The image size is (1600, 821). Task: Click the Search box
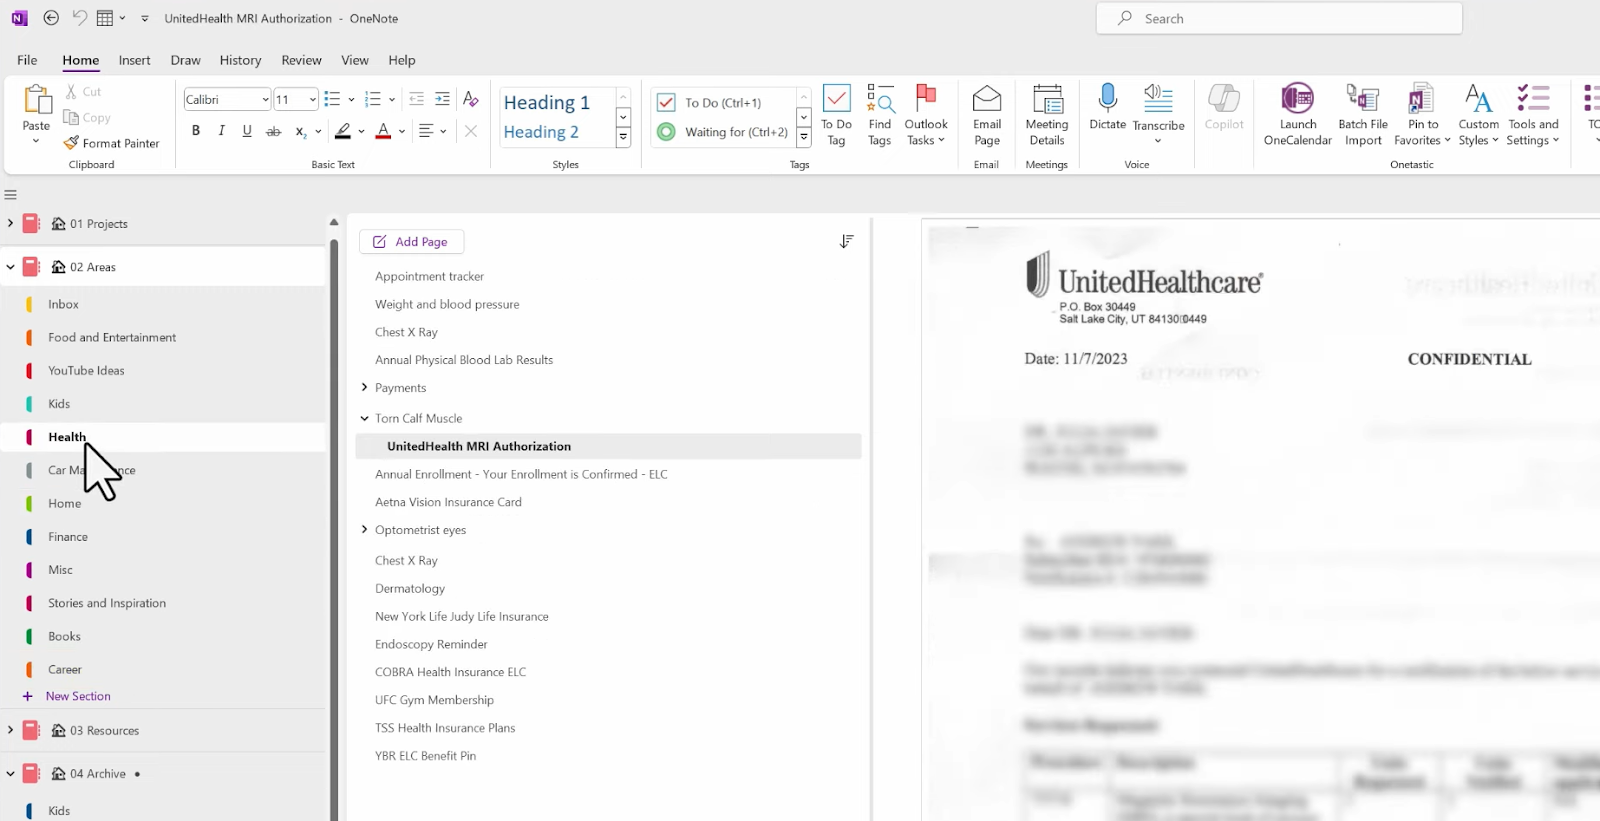coord(1279,18)
